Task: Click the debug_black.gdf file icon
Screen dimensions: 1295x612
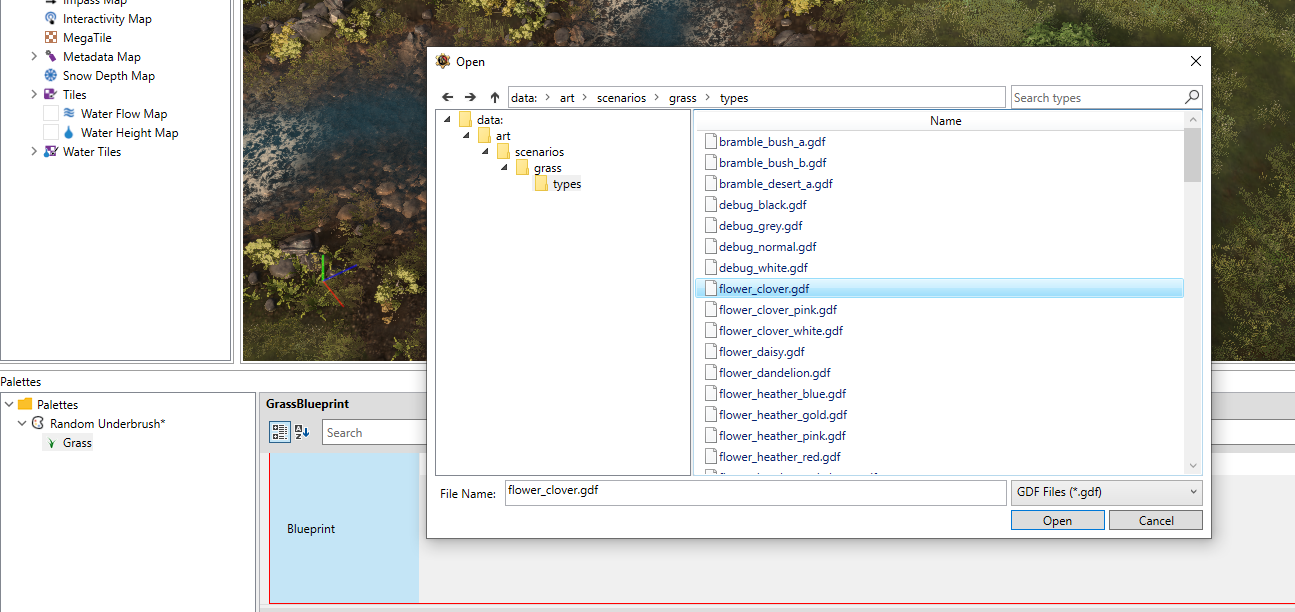Action: tap(711, 205)
